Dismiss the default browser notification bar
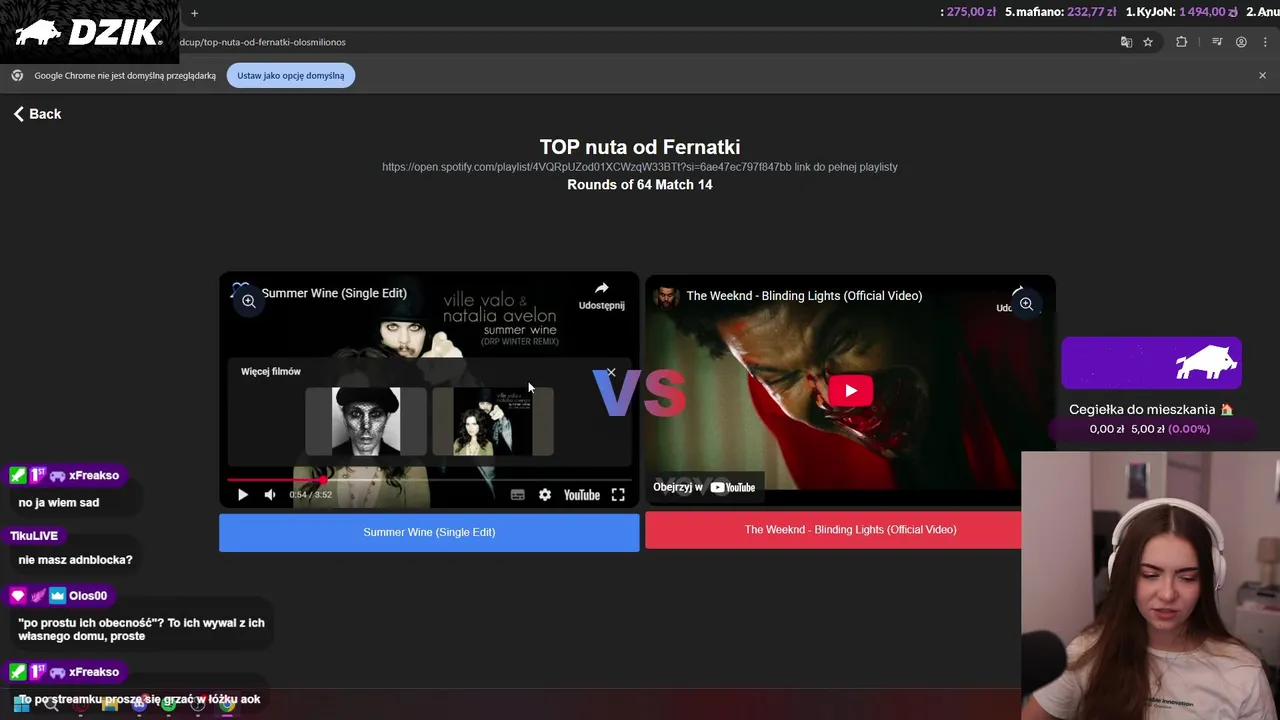This screenshot has height=720, width=1280. (x=1262, y=75)
